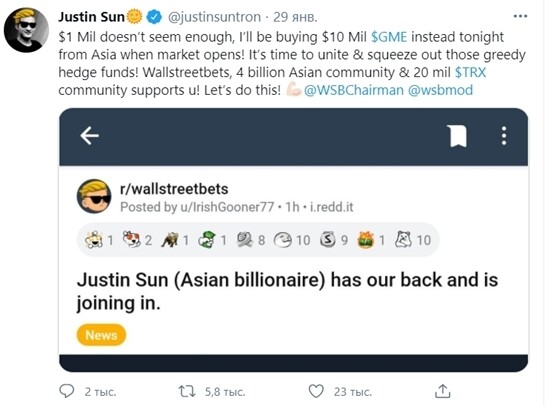The image size is (550, 406).
Task: Open the tweet's three-dot more menu
Action: 520,16
